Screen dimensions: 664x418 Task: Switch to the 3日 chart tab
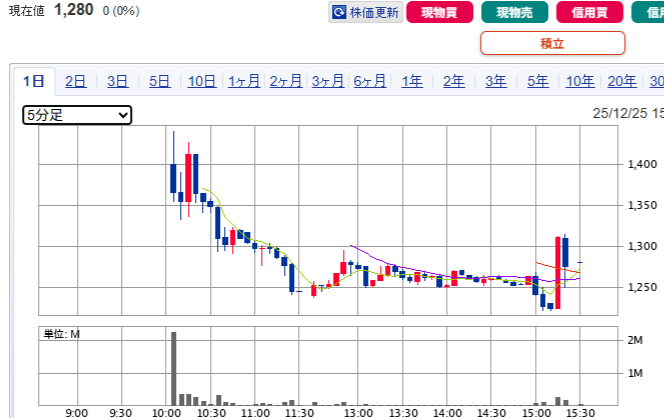click(117, 82)
